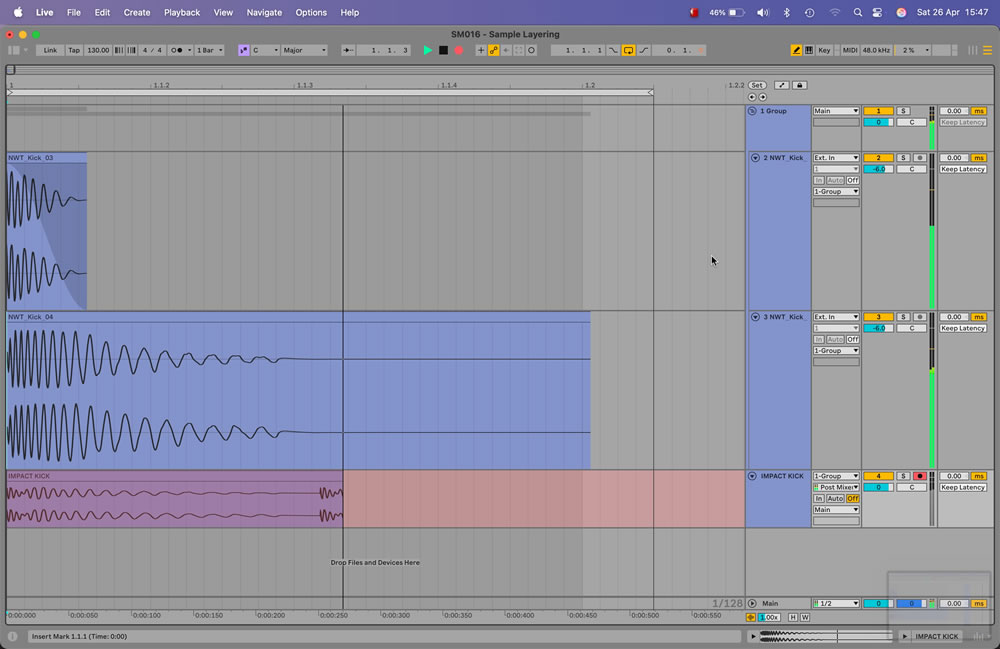Click the Link button
1000x649 pixels.
tap(50, 50)
